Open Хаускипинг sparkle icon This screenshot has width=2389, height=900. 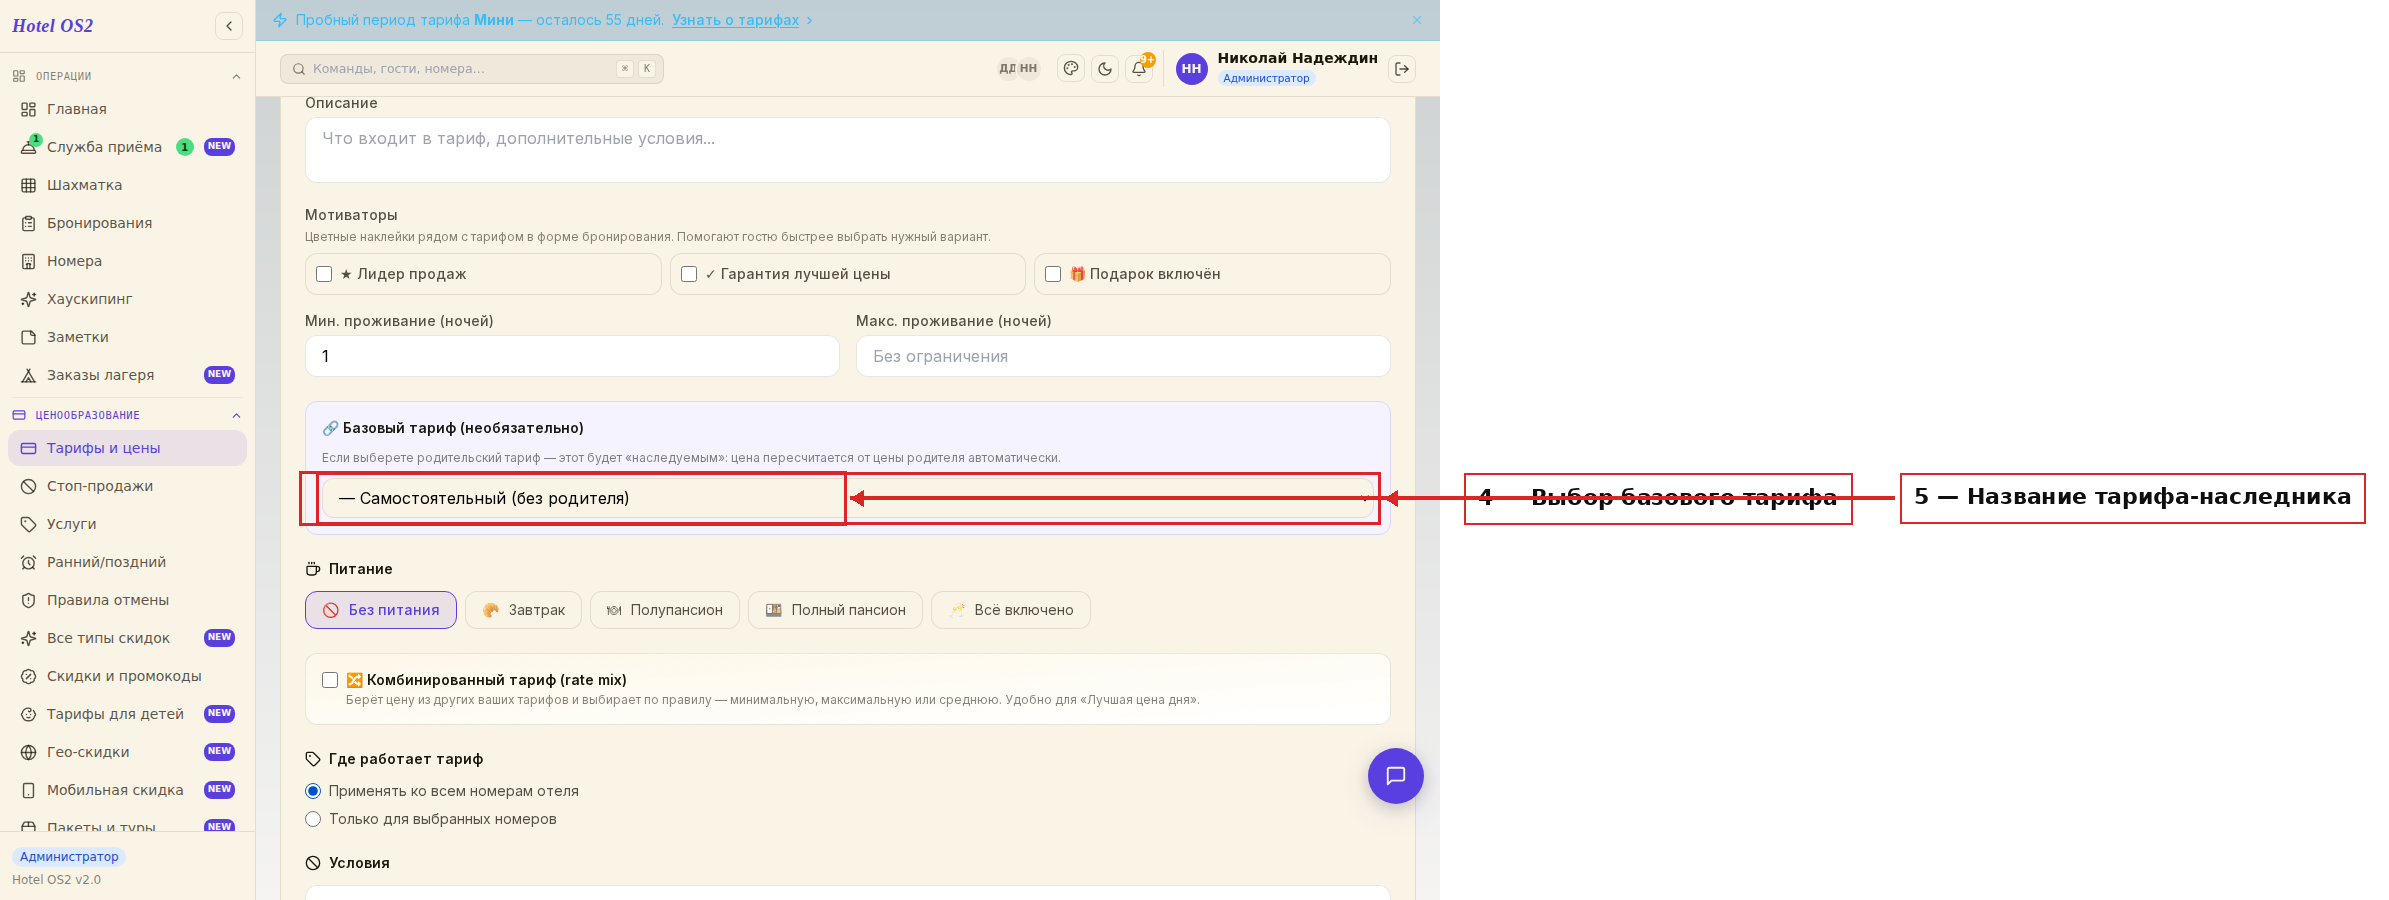pos(29,299)
